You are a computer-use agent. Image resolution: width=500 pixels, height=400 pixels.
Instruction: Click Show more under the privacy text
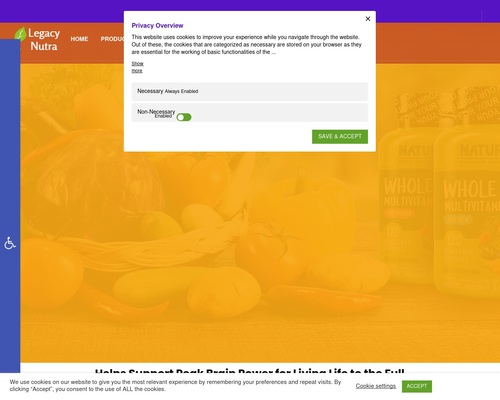137,67
